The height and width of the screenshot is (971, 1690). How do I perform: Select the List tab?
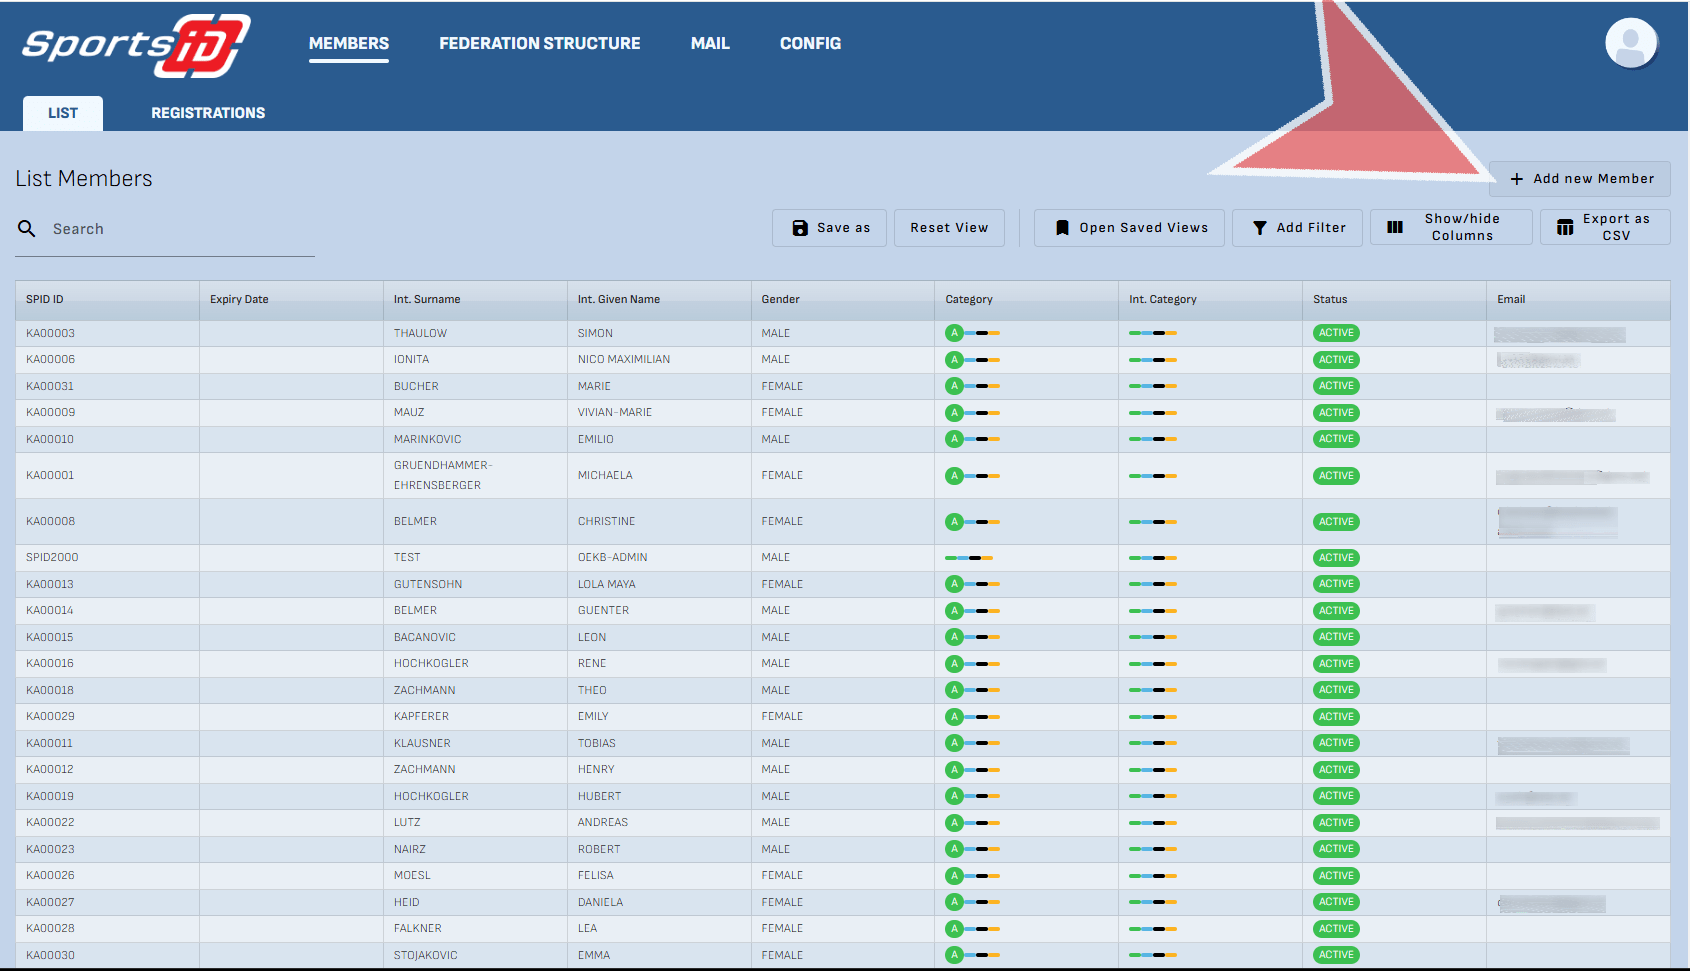pyautogui.click(x=63, y=113)
